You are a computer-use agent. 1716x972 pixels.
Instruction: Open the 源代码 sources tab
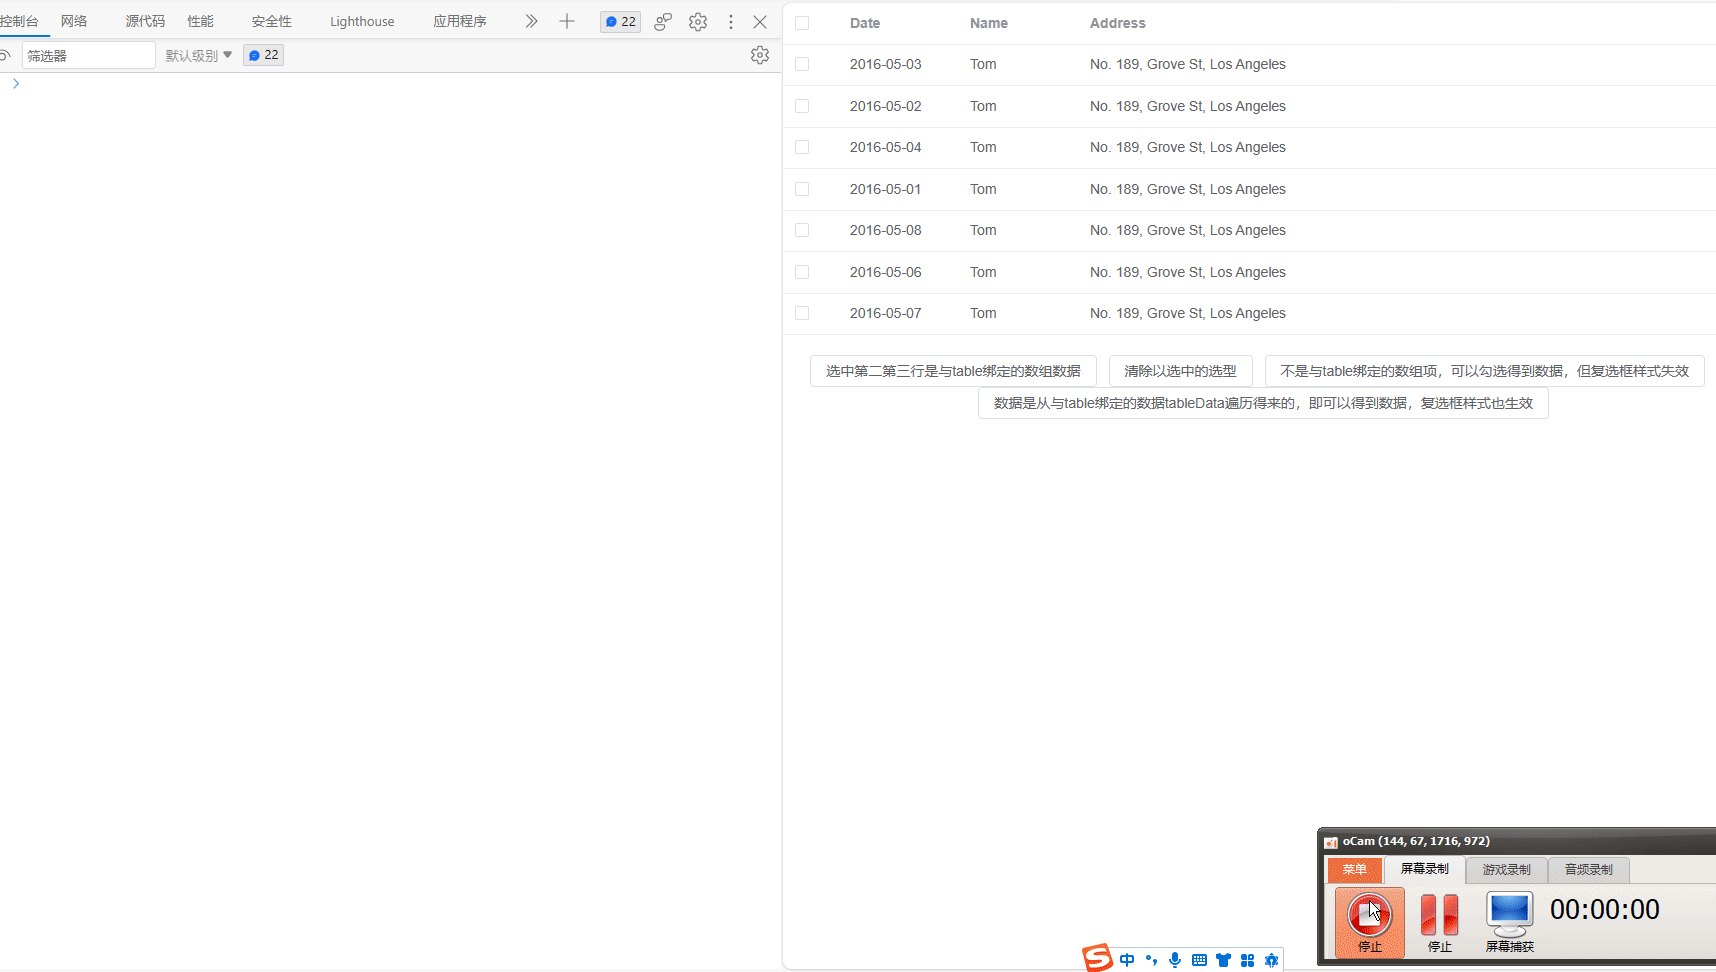pyautogui.click(x=145, y=21)
